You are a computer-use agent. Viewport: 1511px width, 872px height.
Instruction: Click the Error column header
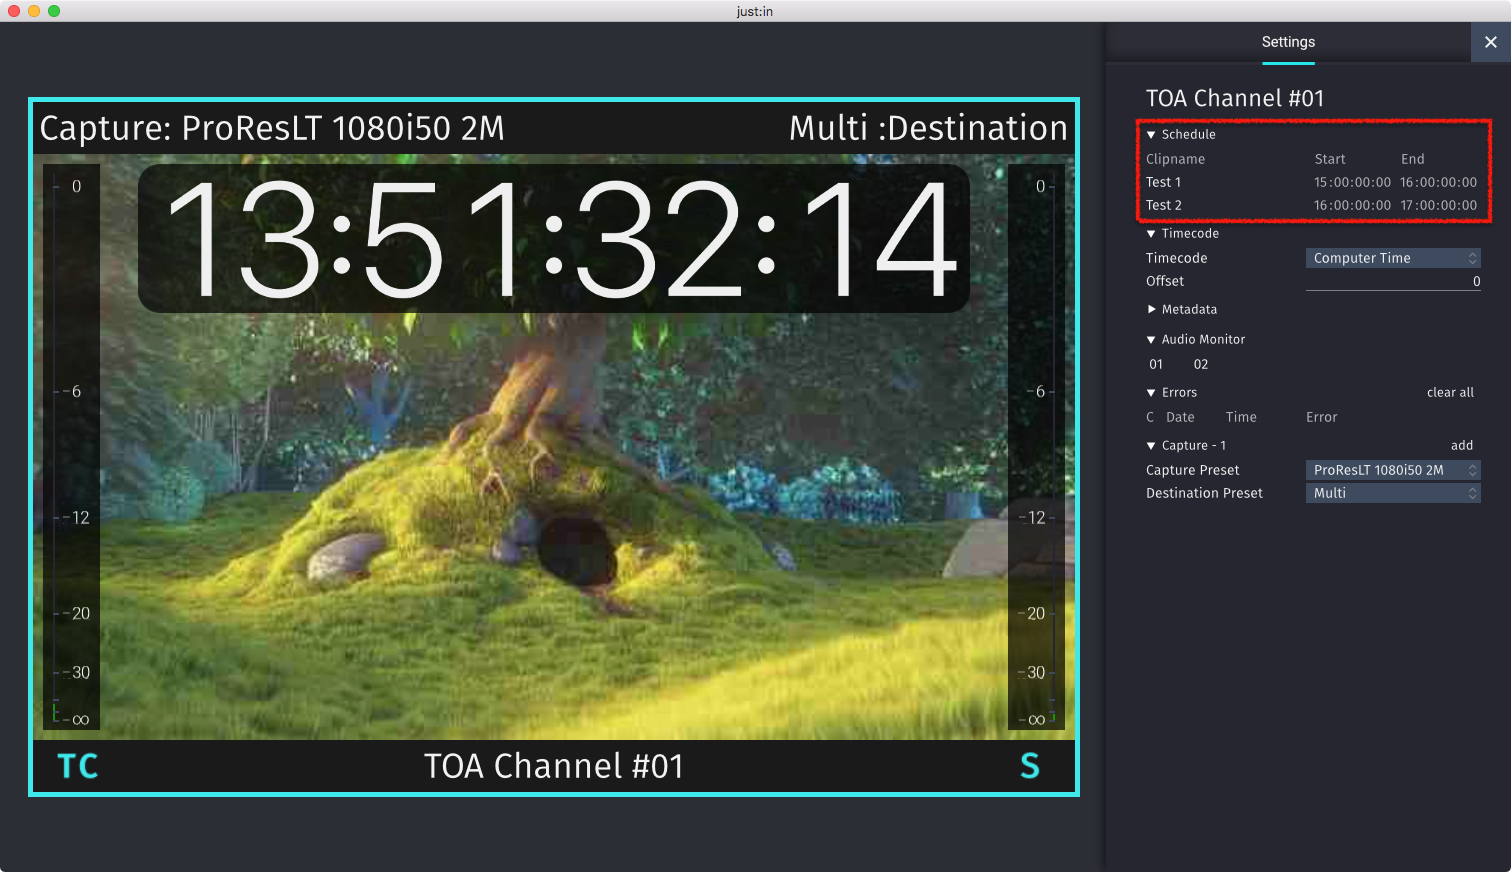pyautogui.click(x=1321, y=417)
